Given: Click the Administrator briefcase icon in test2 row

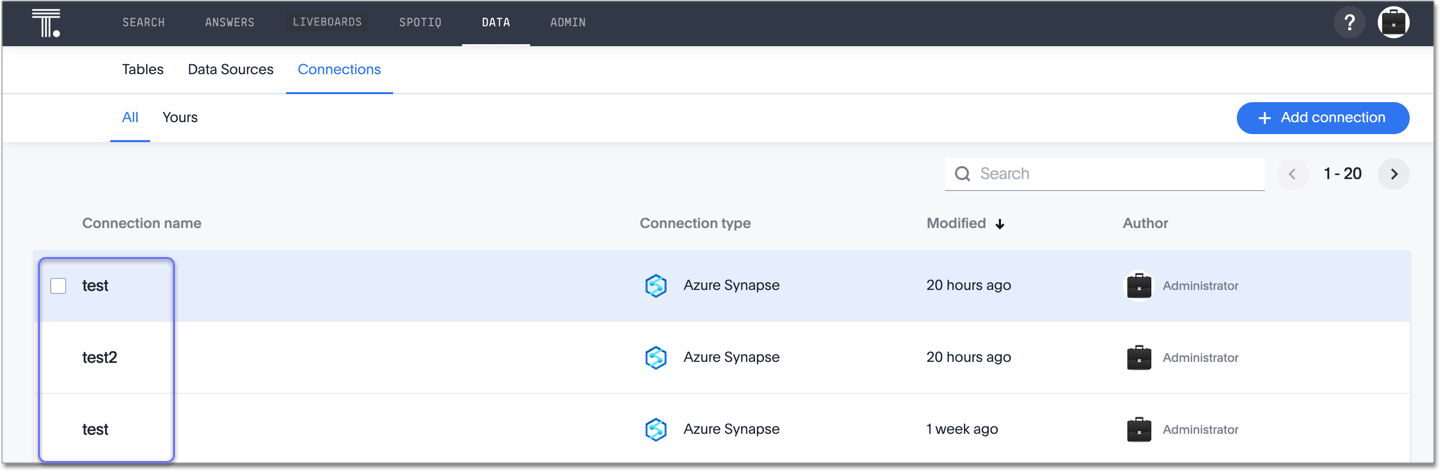Looking at the screenshot, I should [1139, 358].
